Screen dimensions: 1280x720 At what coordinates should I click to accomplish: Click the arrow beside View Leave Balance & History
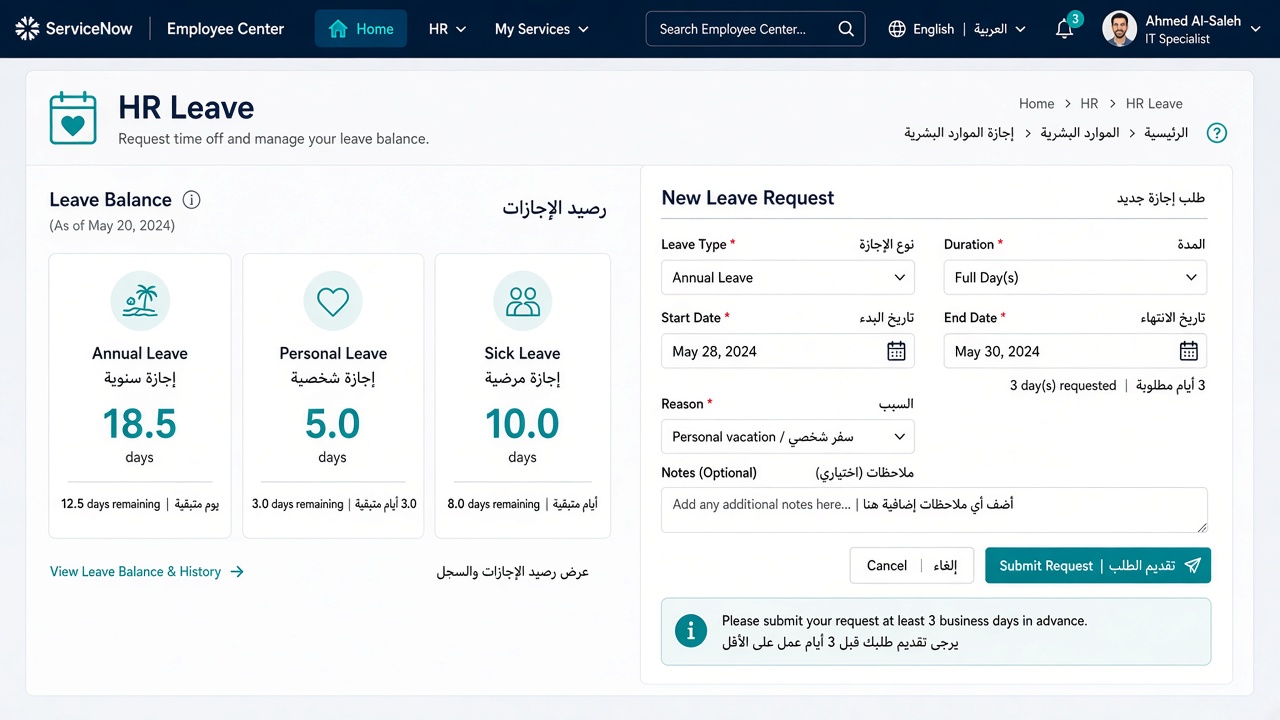(237, 572)
